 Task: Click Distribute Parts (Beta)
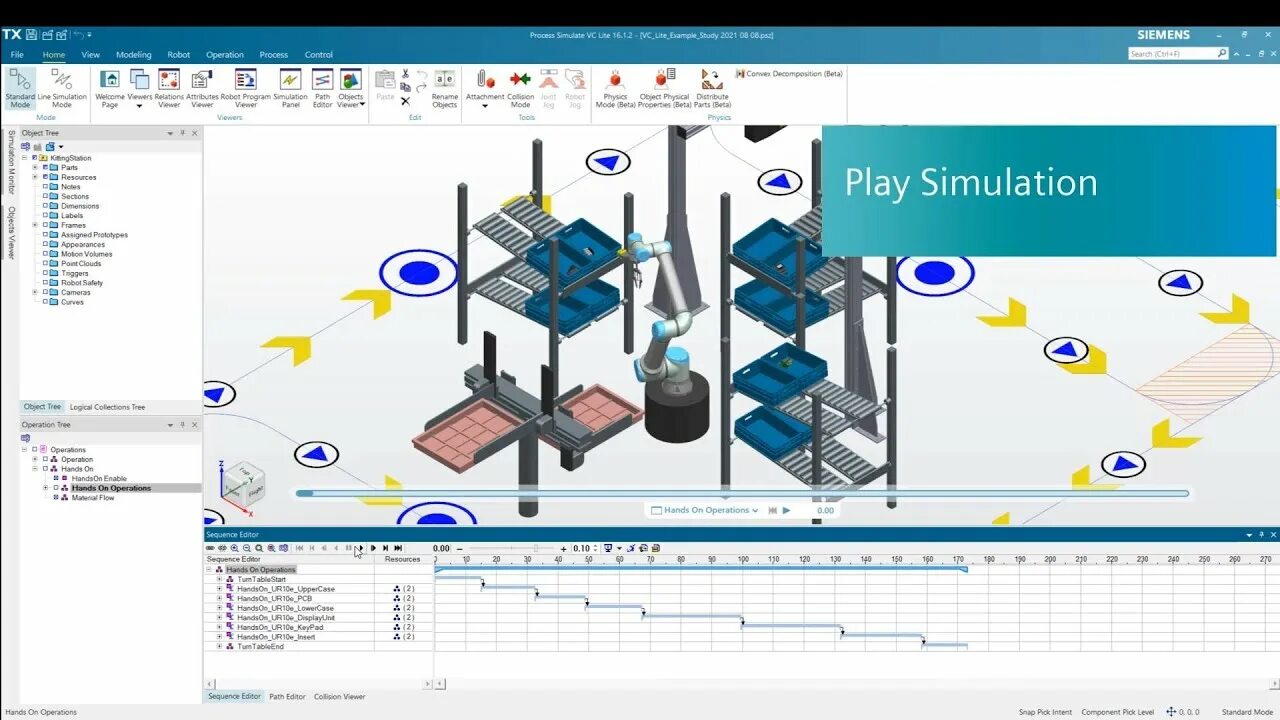tap(712, 88)
